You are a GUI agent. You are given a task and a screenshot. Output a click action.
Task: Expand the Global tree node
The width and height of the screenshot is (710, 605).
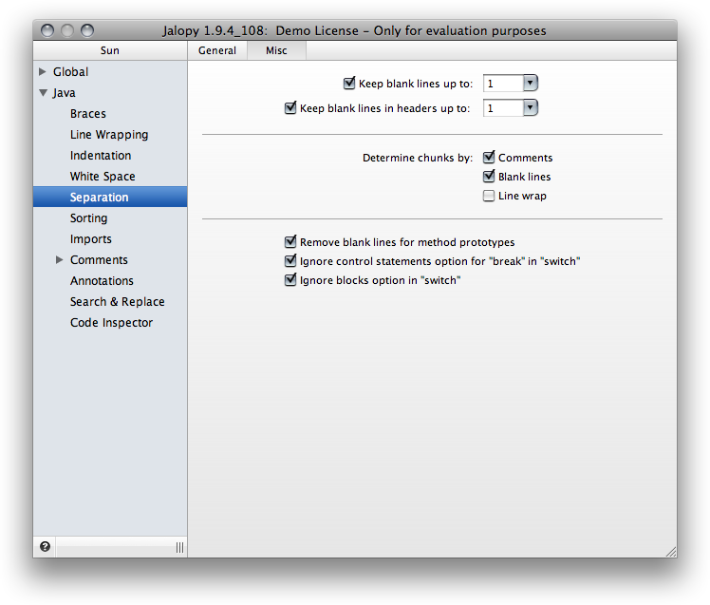[x=43, y=72]
